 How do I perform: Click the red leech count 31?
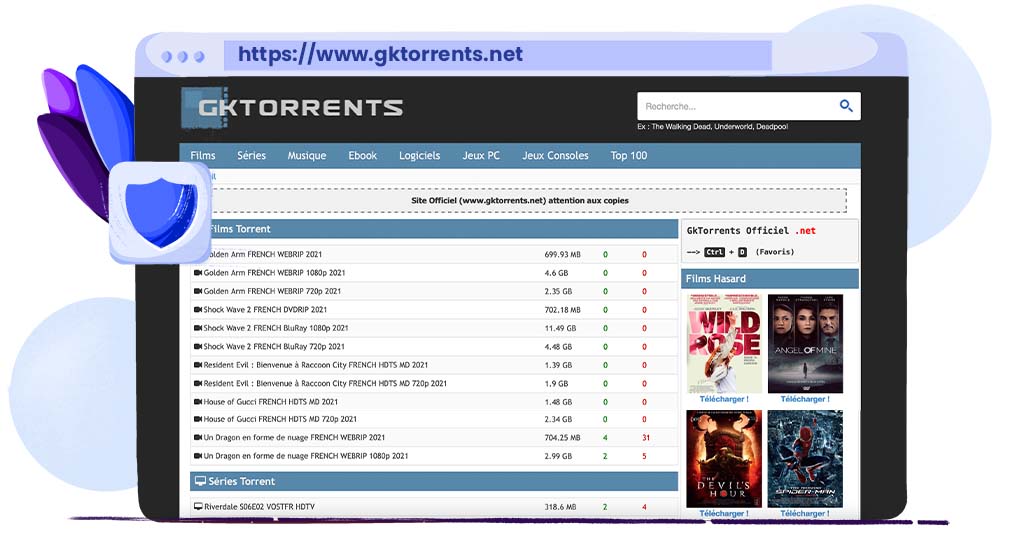click(645, 438)
